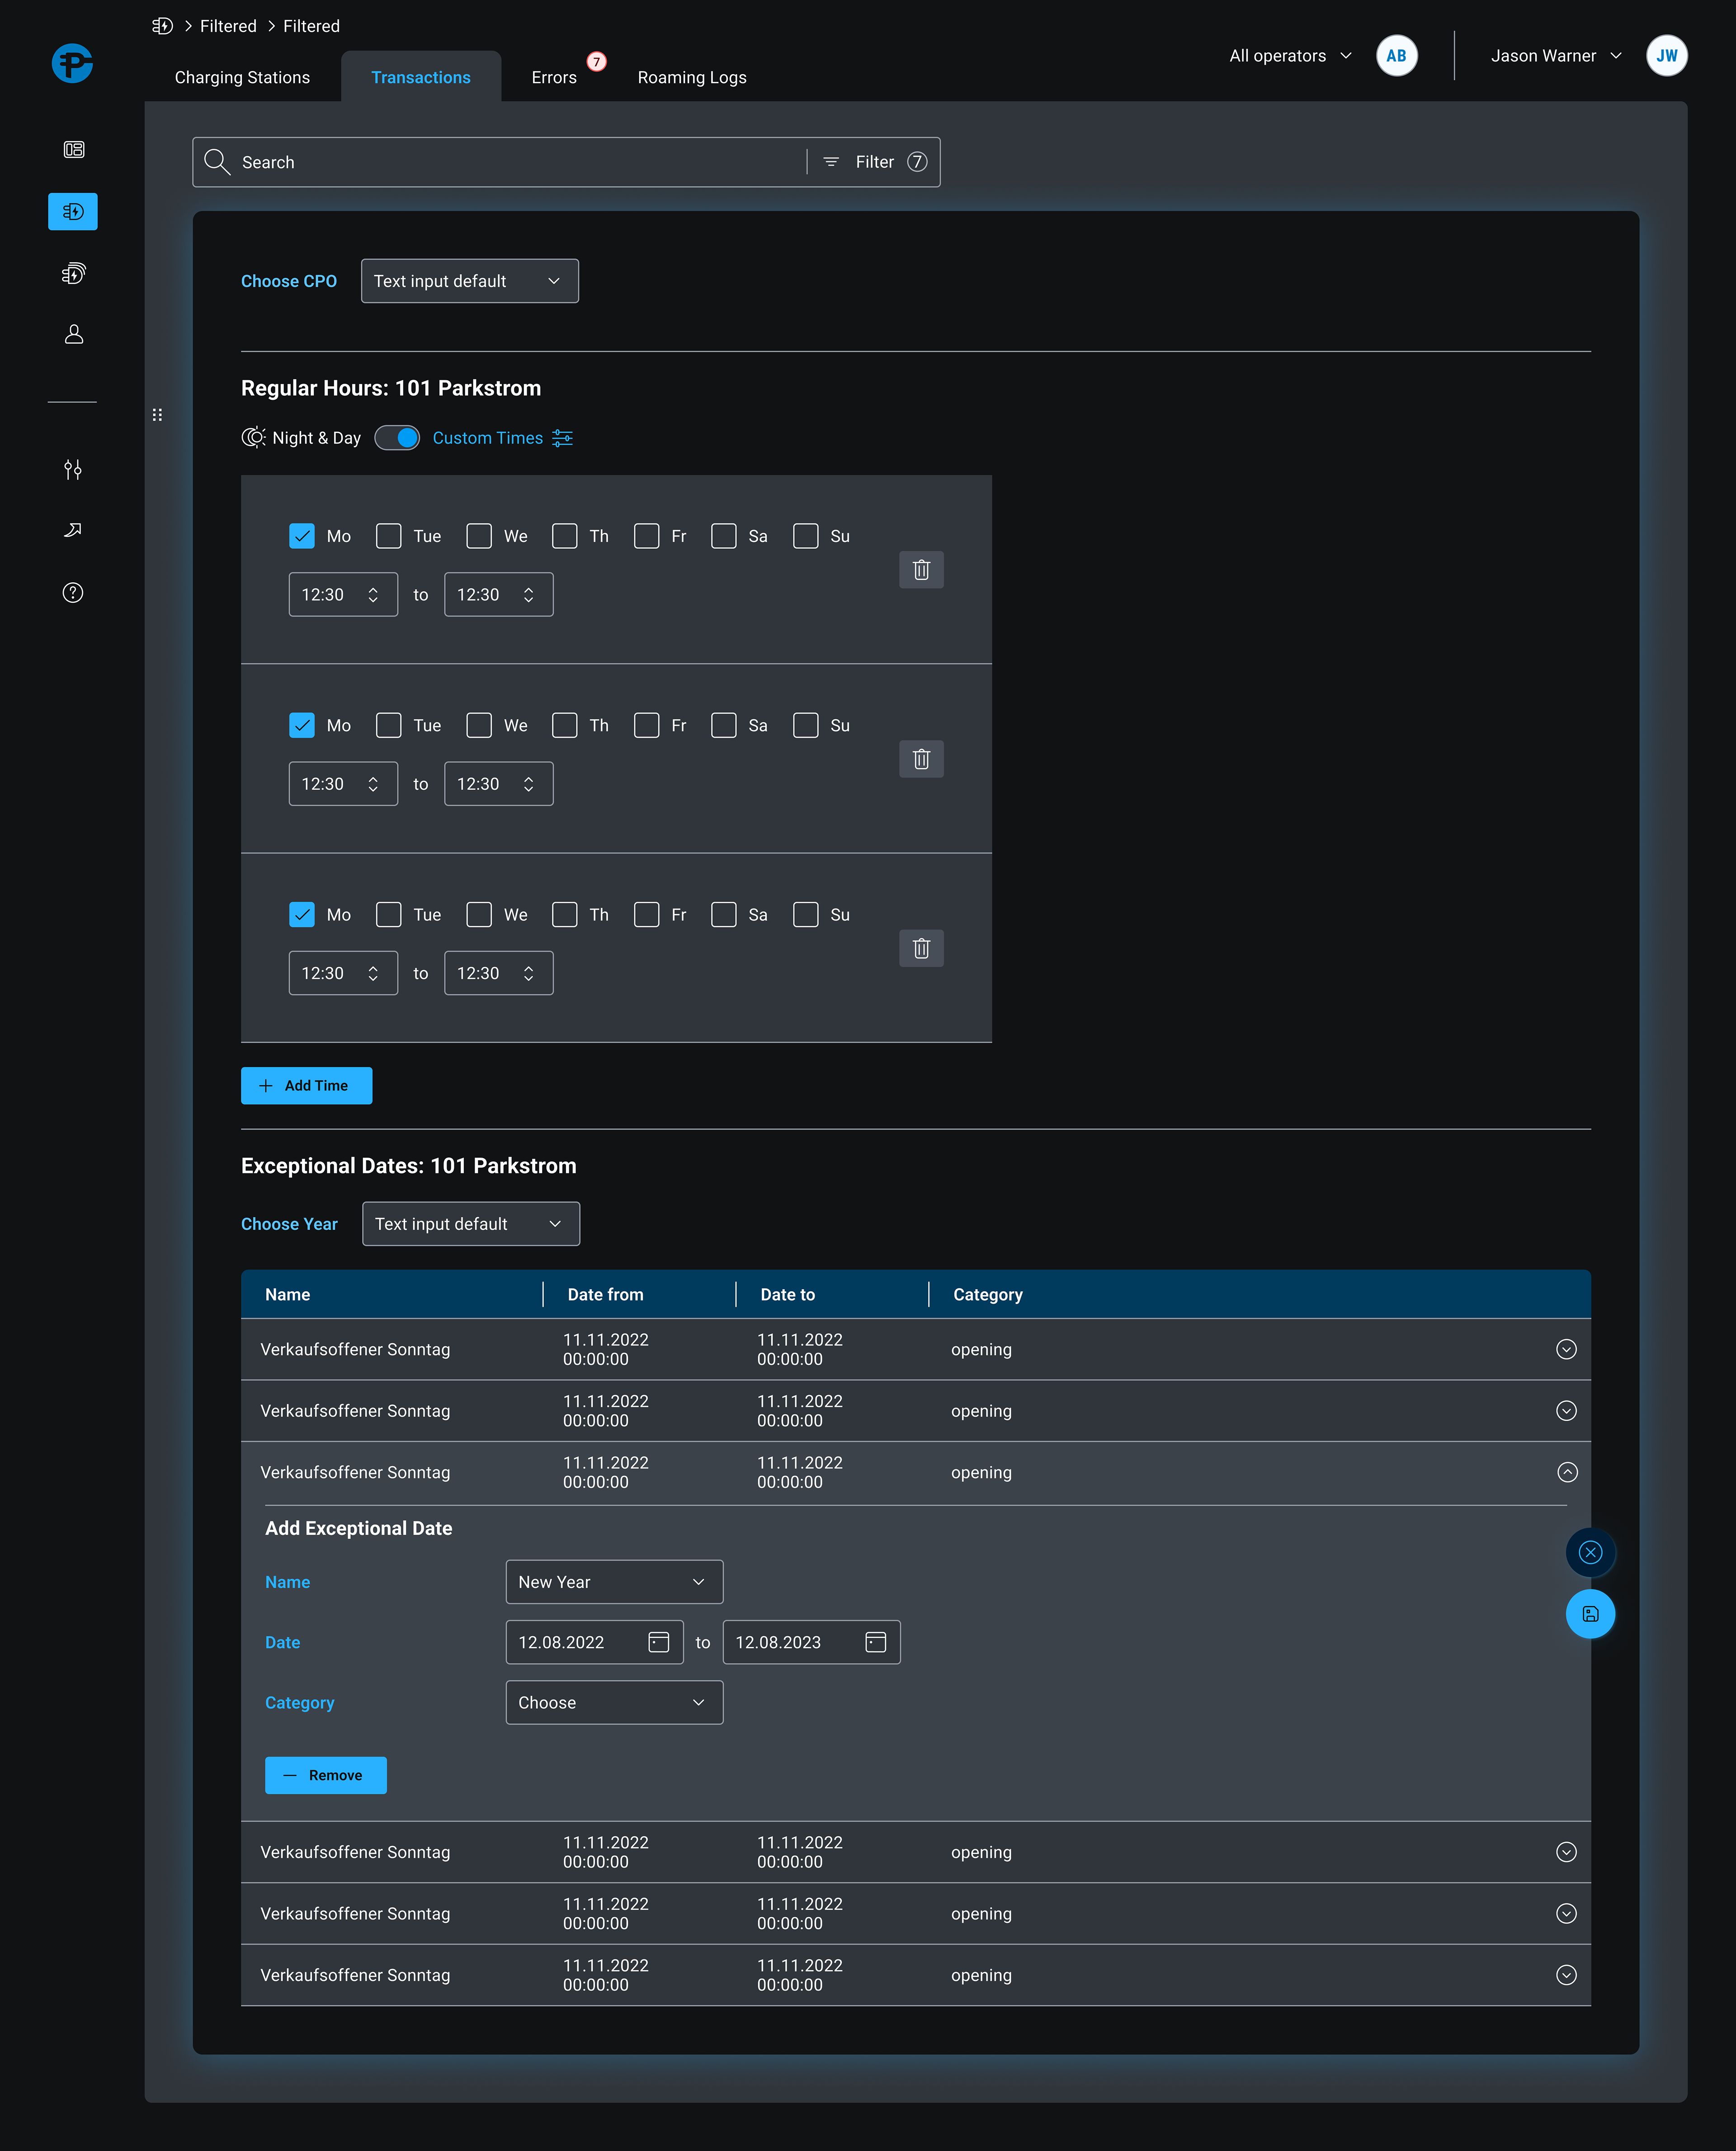1736x2151 pixels.
Task: Check Tue in first time slot
Action: [389, 536]
